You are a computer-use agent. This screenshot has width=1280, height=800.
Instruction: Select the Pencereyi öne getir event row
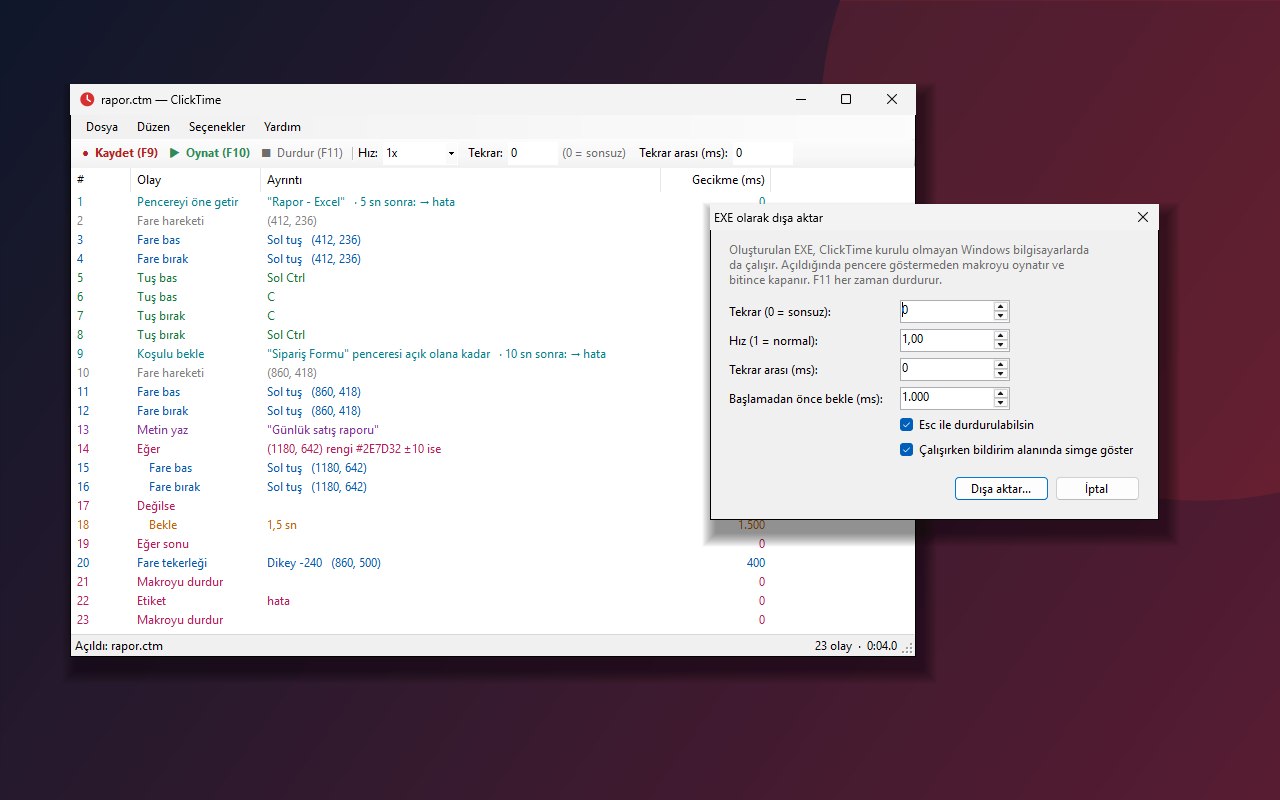(422, 202)
